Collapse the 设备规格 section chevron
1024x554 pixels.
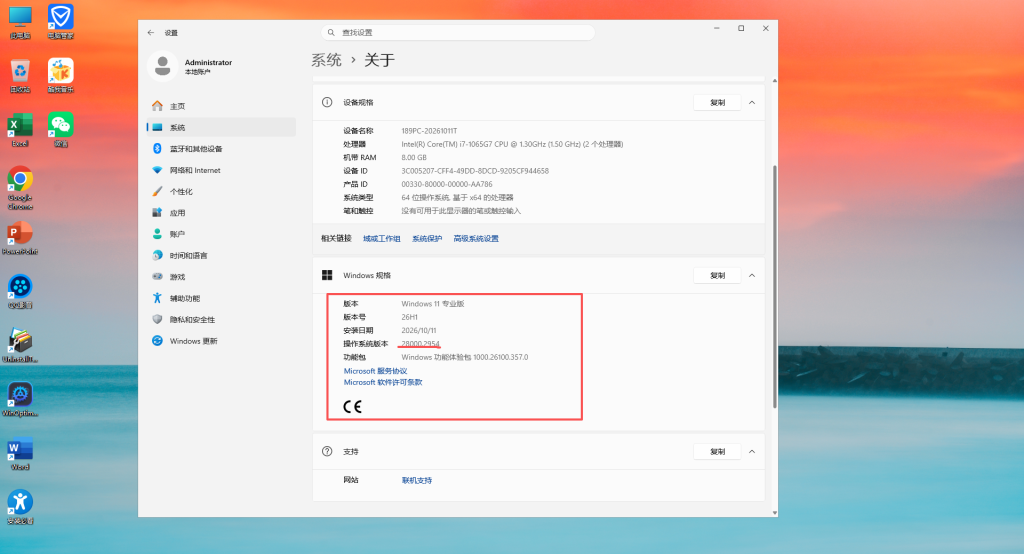click(x=752, y=103)
